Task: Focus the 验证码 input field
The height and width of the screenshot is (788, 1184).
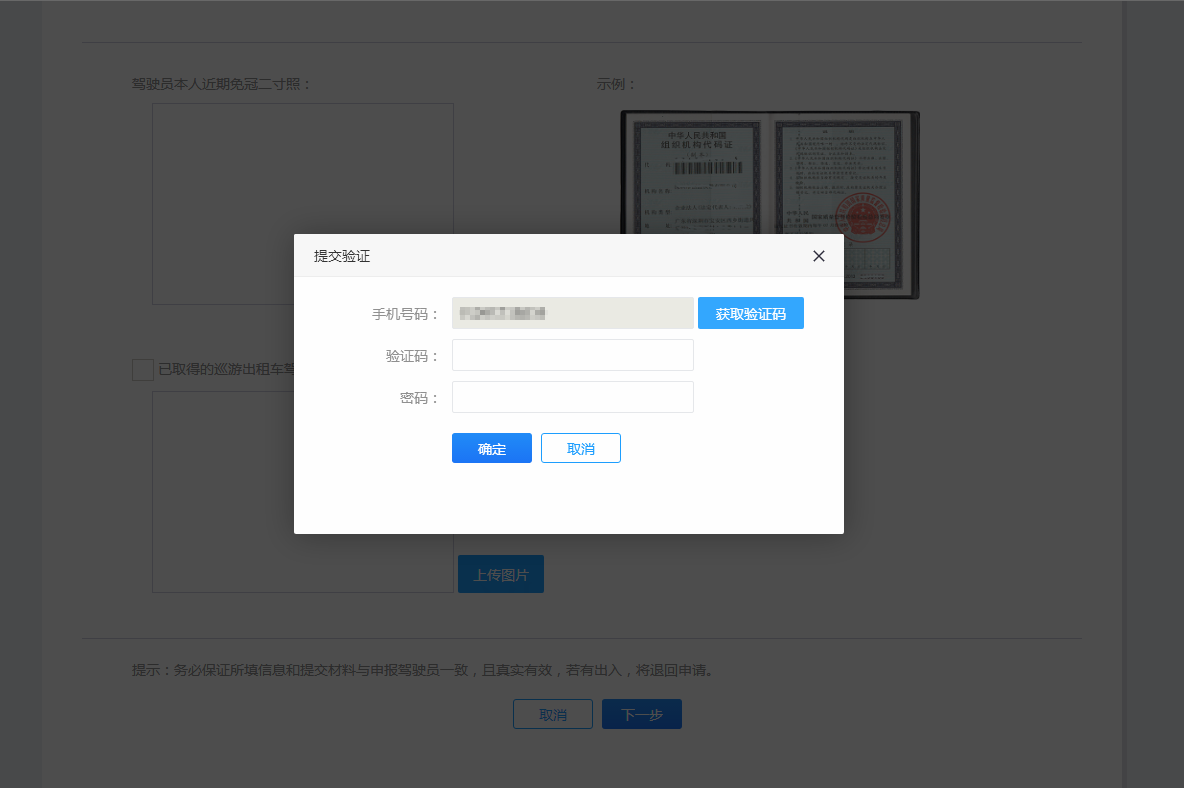Action: (572, 355)
